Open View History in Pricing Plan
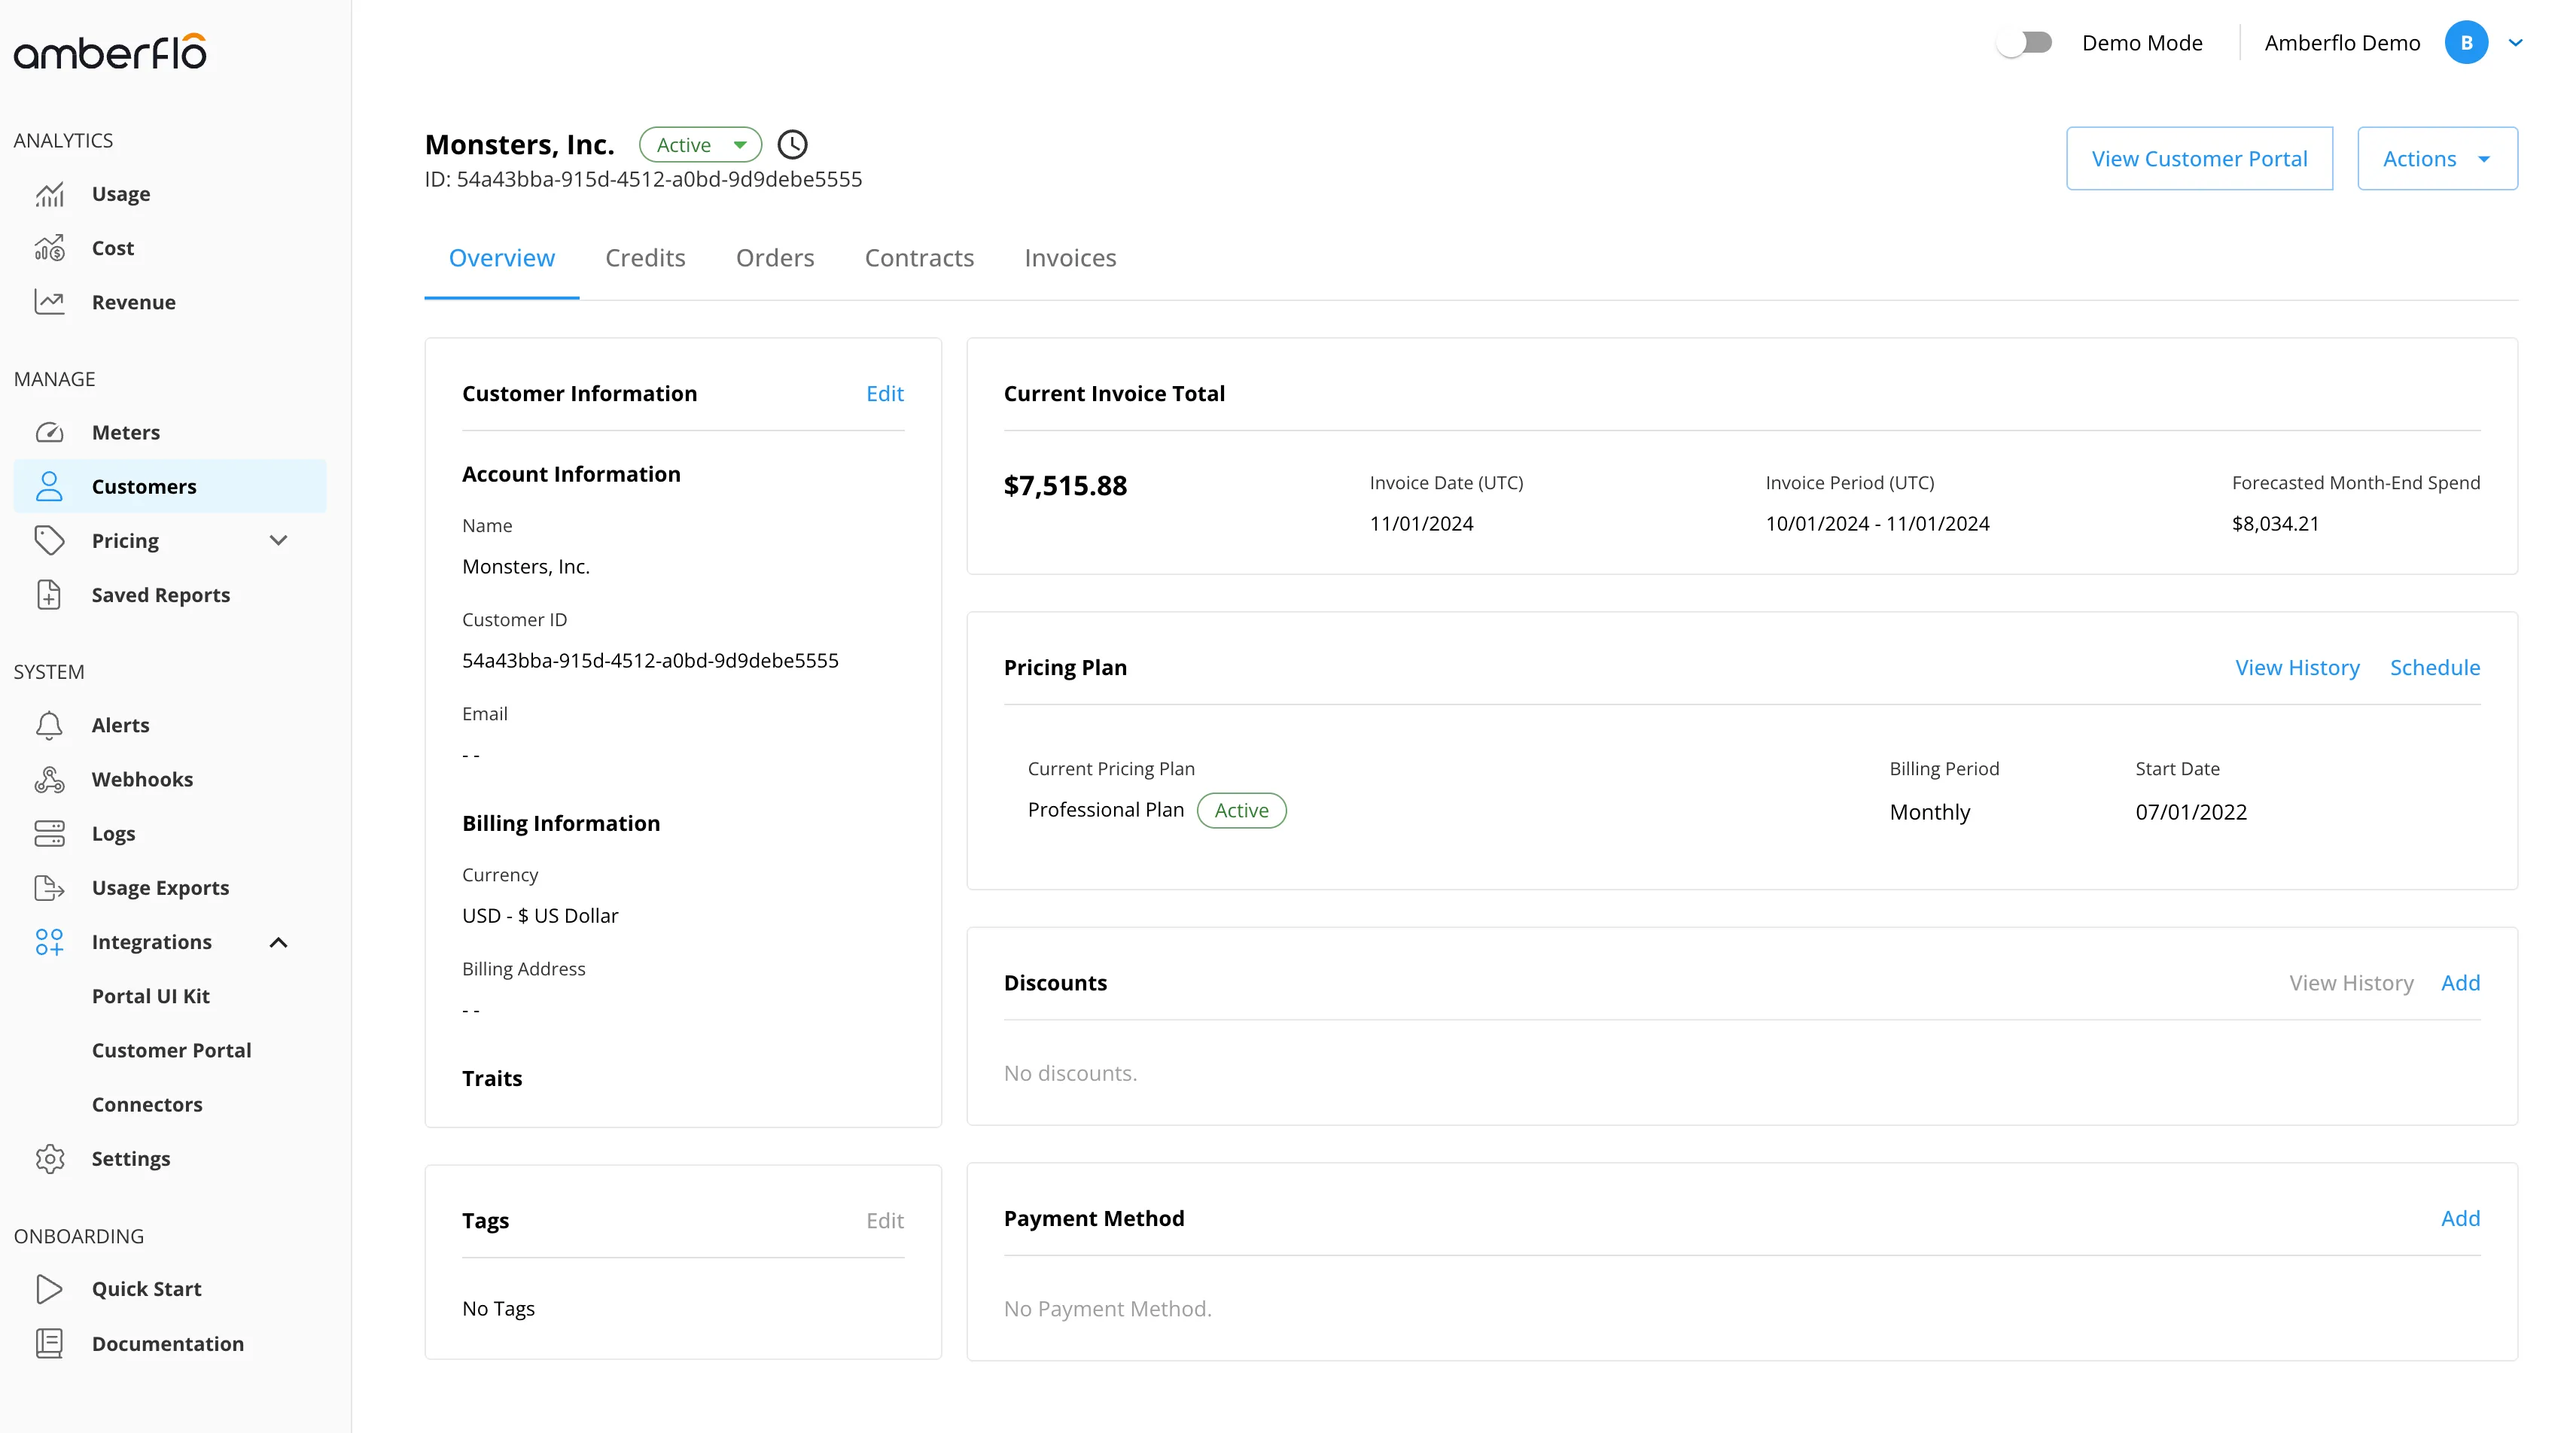Image resolution: width=2576 pixels, height=1433 pixels. [2297, 667]
